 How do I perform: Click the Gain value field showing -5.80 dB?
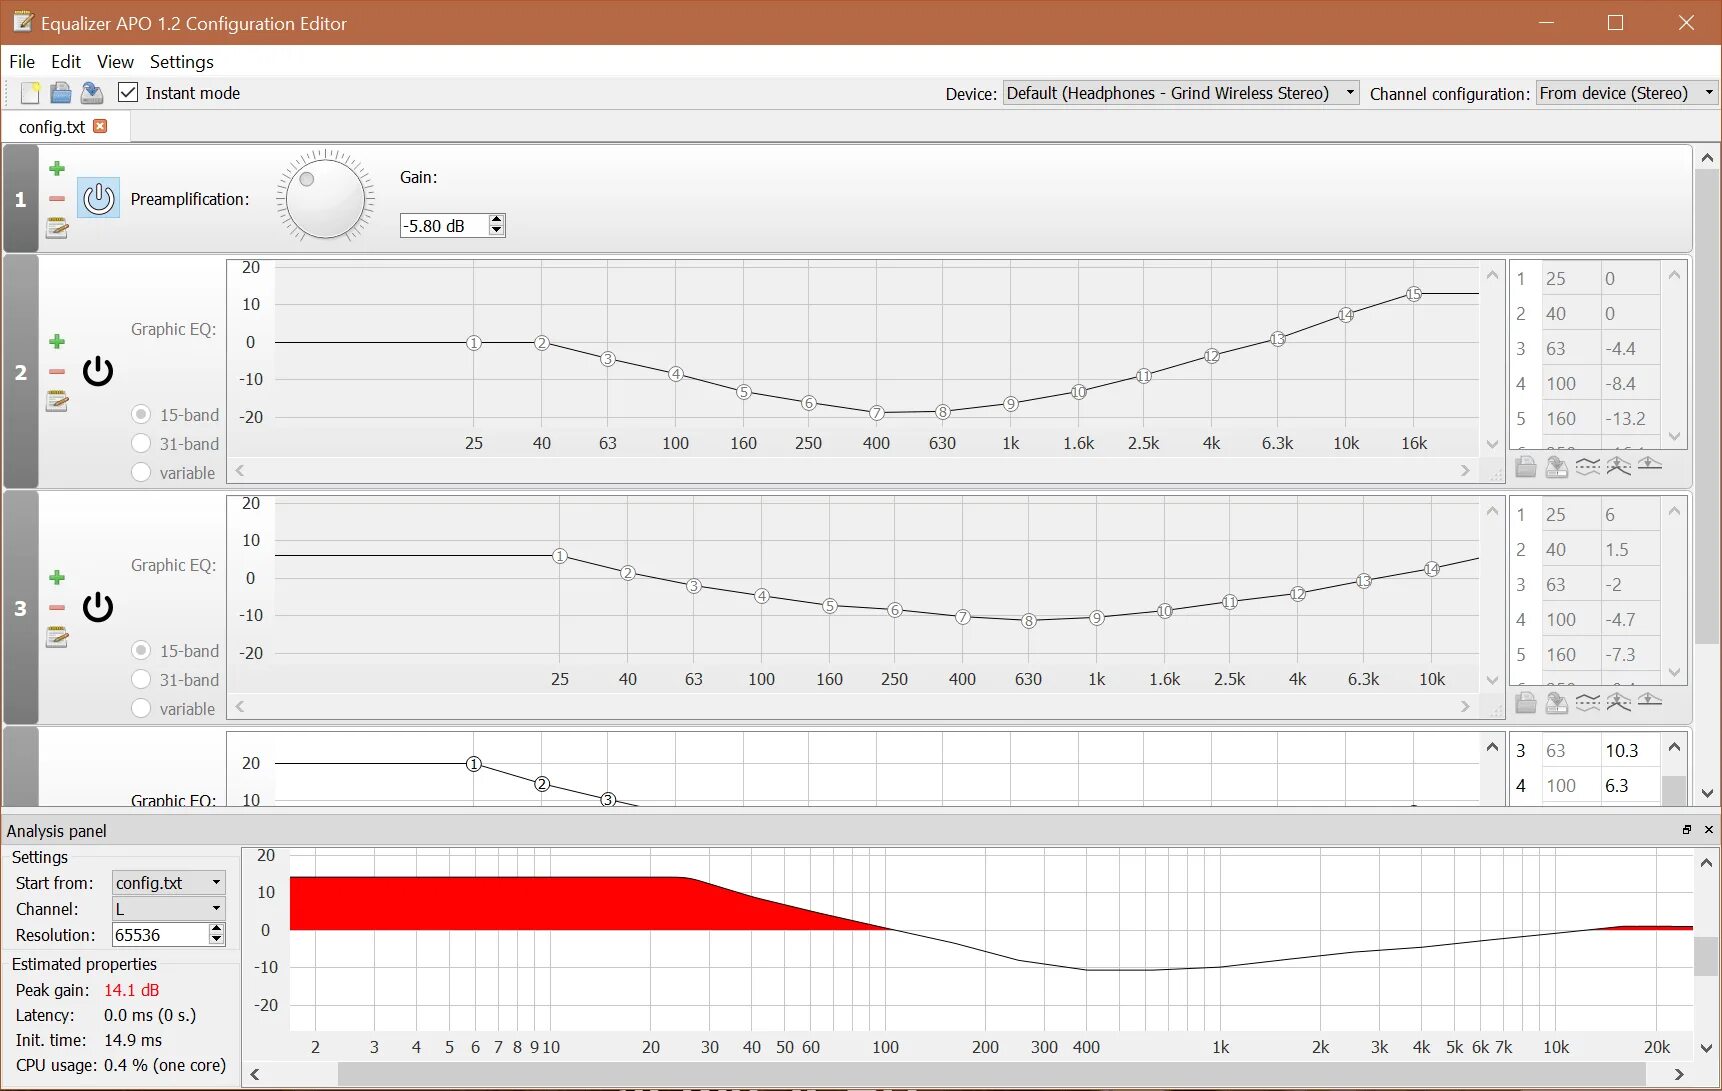coord(444,226)
